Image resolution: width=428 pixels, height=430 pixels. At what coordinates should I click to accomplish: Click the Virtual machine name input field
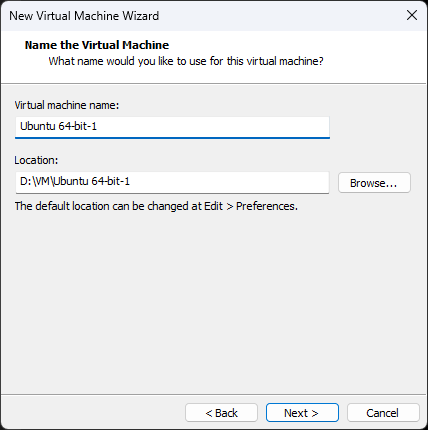(x=172, y=127)
